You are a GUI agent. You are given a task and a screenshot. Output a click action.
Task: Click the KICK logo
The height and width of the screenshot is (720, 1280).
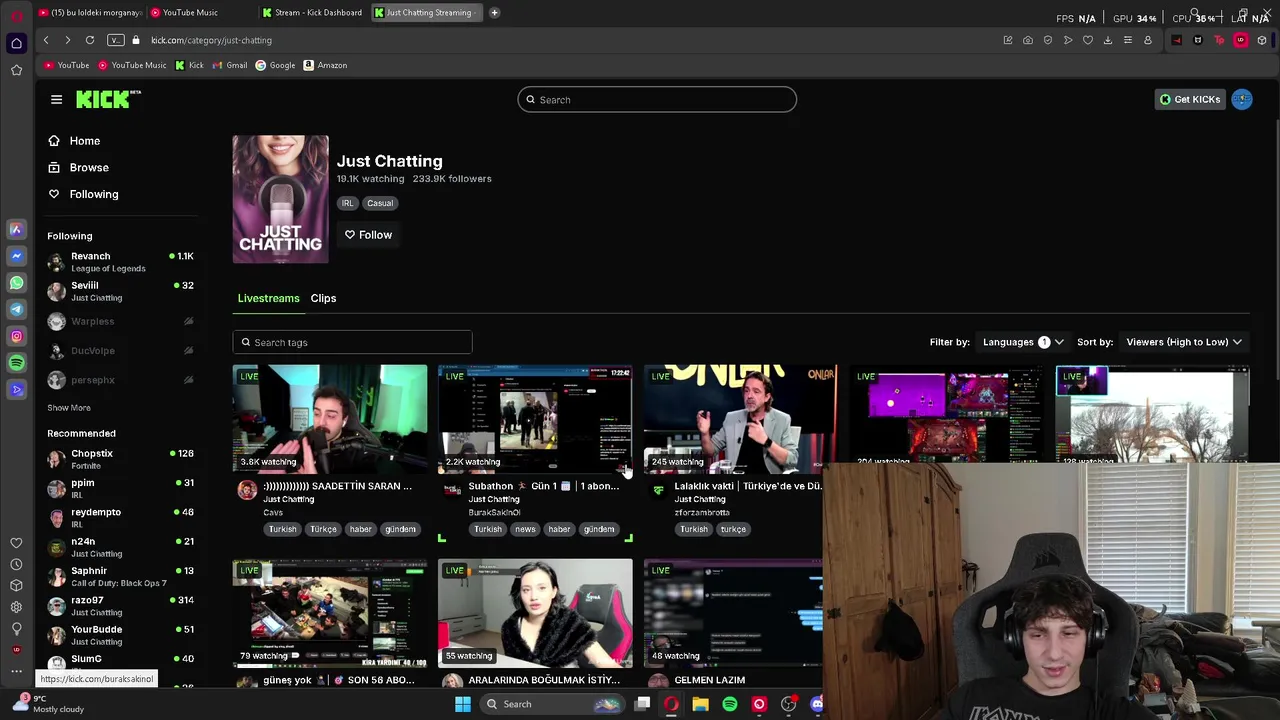pyautogui.click(x=108, y=99)
